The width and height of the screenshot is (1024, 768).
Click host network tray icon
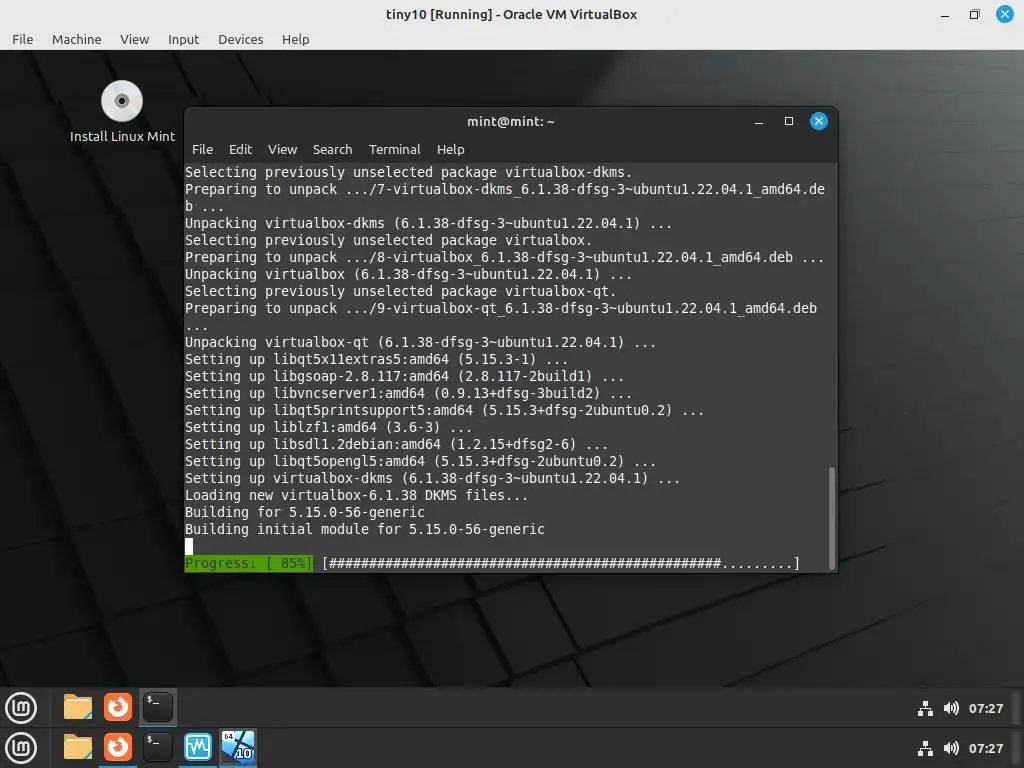point(925,748)
